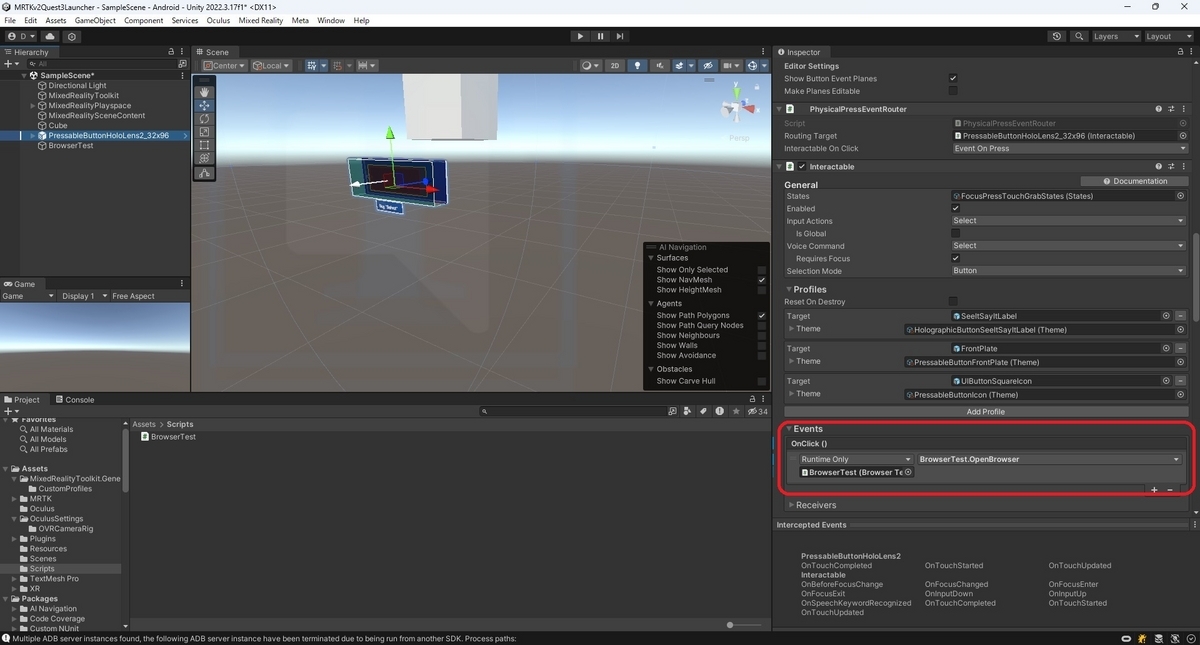This screenshot has height=645, width=1200.
Task: Open the Selection Mode dropdown showing Button
Action: [1067, 270]
